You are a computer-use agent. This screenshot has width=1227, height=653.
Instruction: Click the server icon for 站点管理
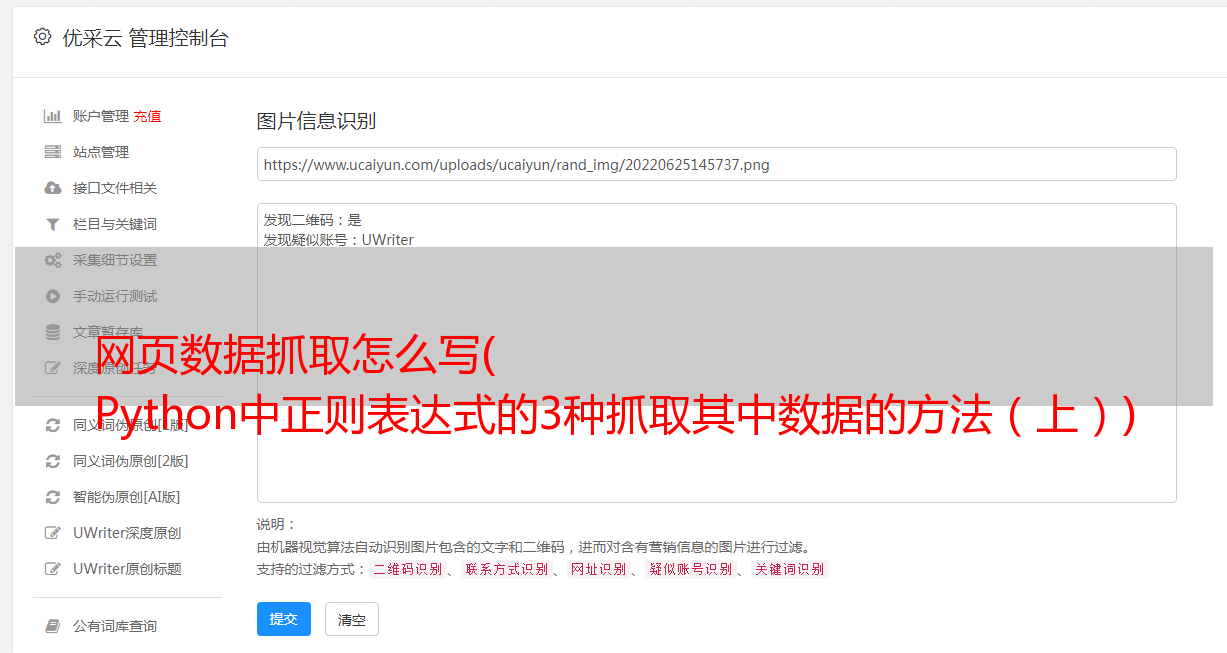pyautogui.click(x=53, y=152)
